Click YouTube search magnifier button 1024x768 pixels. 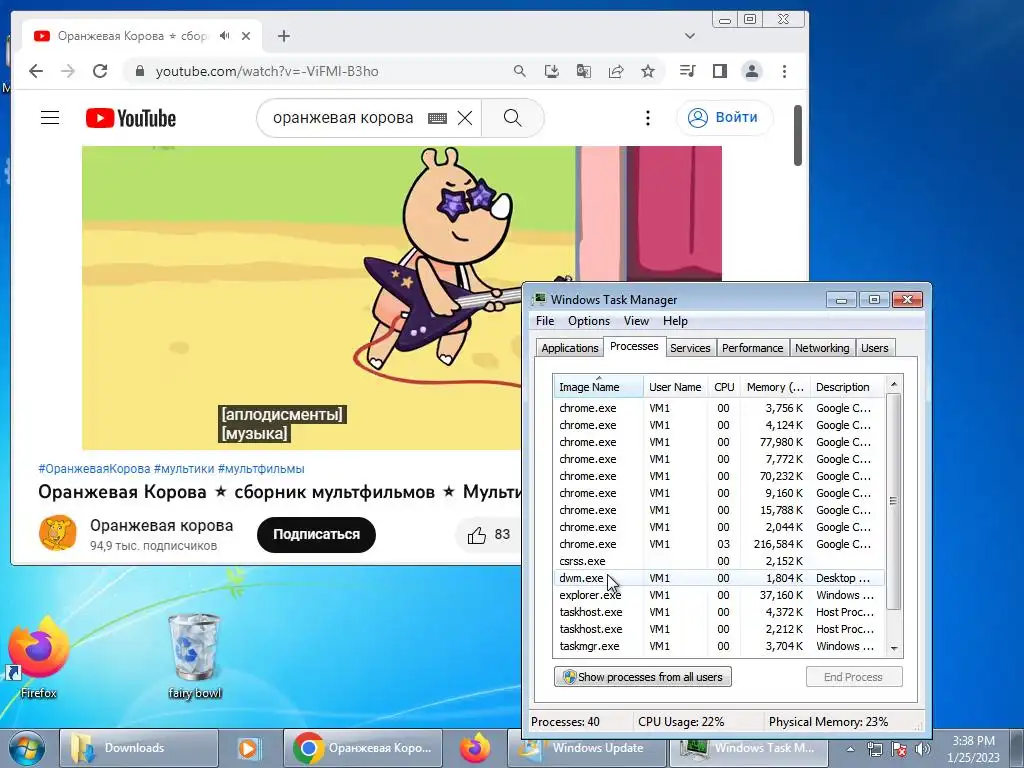coord(513,118)
